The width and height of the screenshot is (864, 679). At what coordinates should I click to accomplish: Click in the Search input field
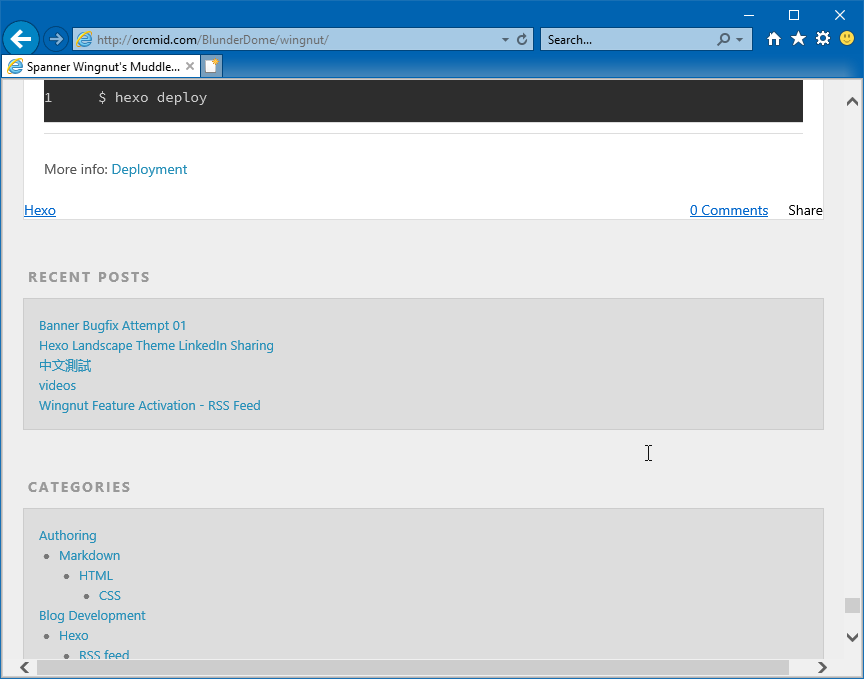[625, 40]
